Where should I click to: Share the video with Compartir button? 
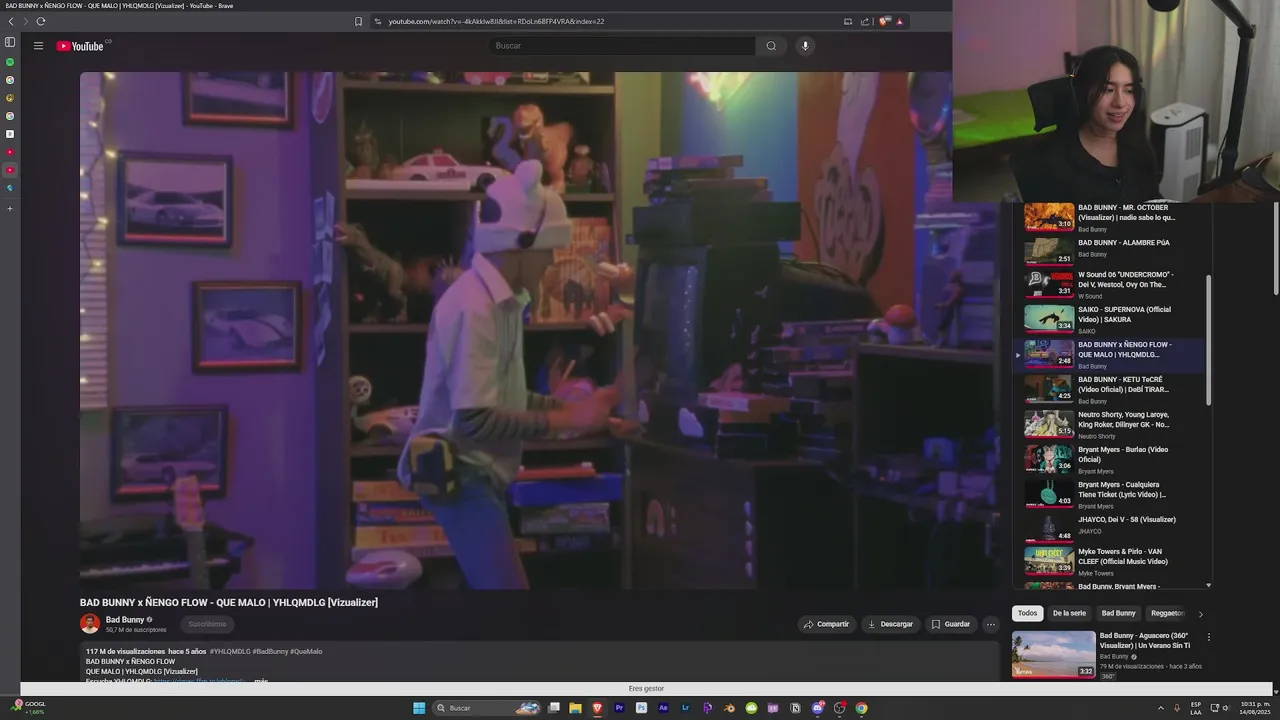point(826,624)
